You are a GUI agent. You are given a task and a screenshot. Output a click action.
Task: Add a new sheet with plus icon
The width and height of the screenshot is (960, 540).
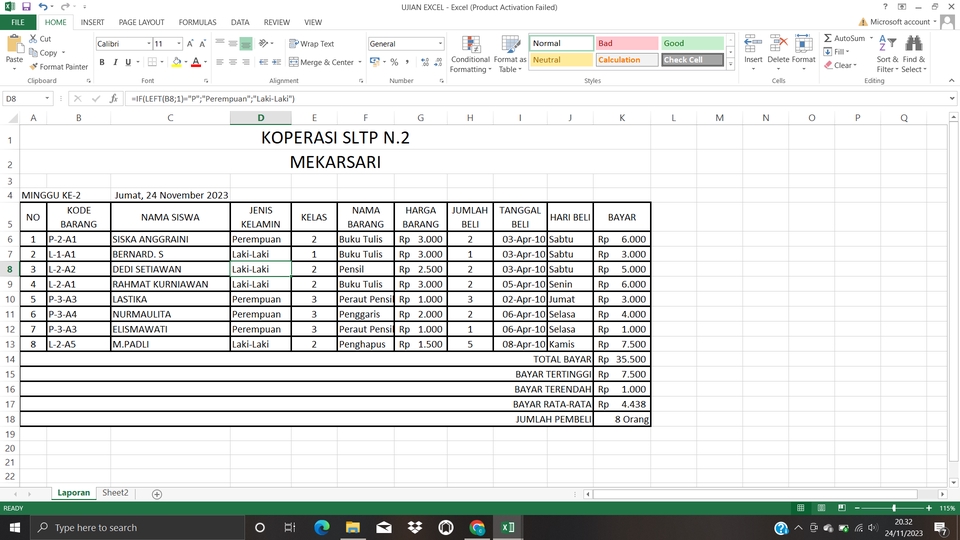pos(157,494)
